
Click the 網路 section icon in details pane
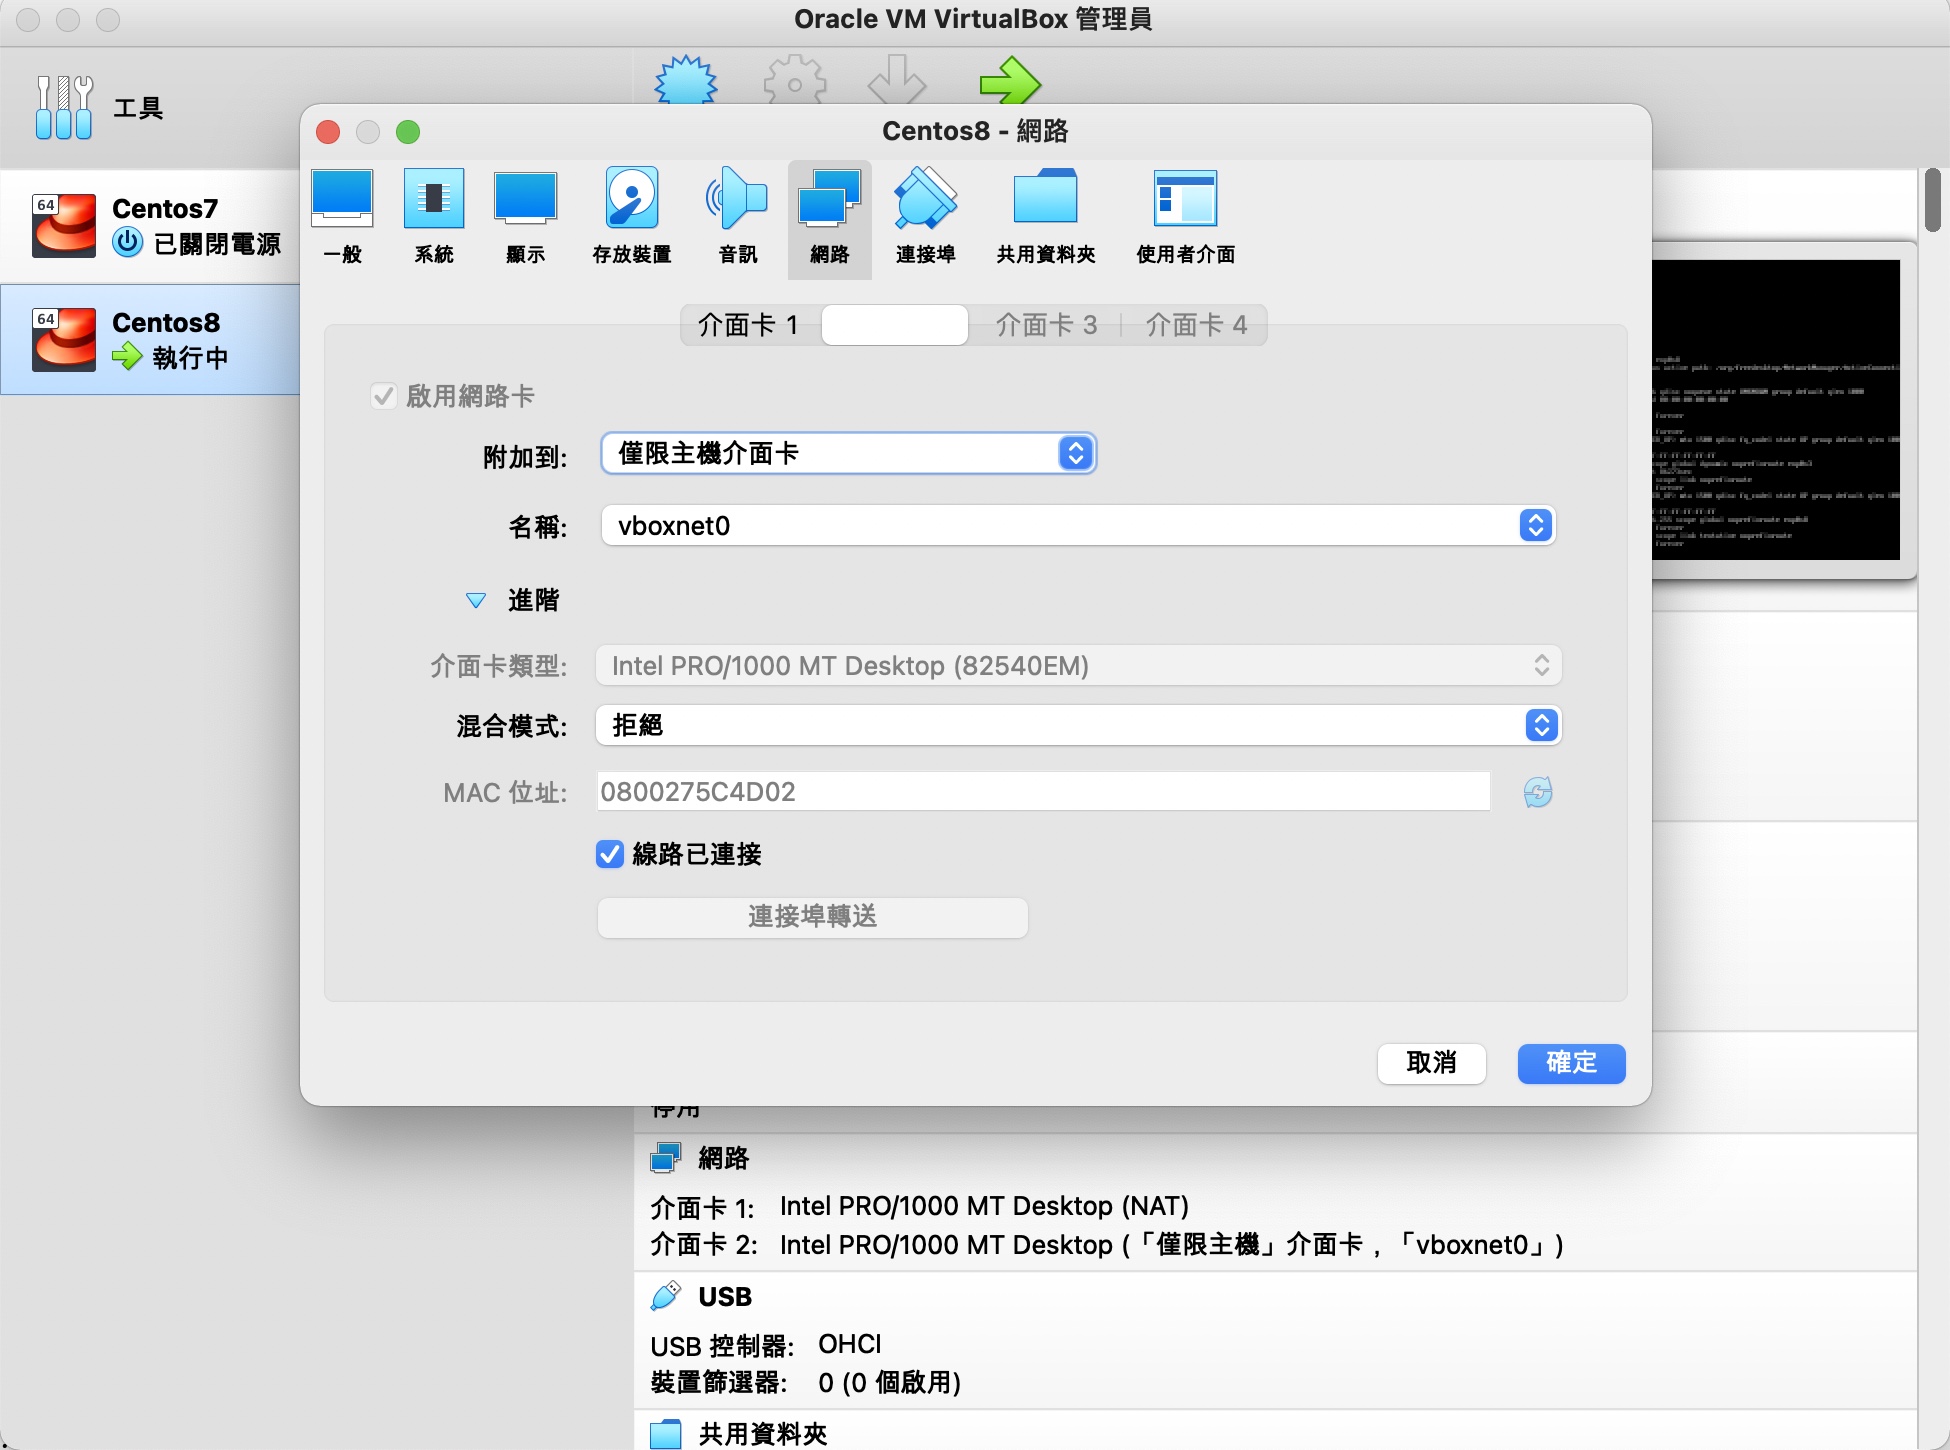[x=666, y=1158]
